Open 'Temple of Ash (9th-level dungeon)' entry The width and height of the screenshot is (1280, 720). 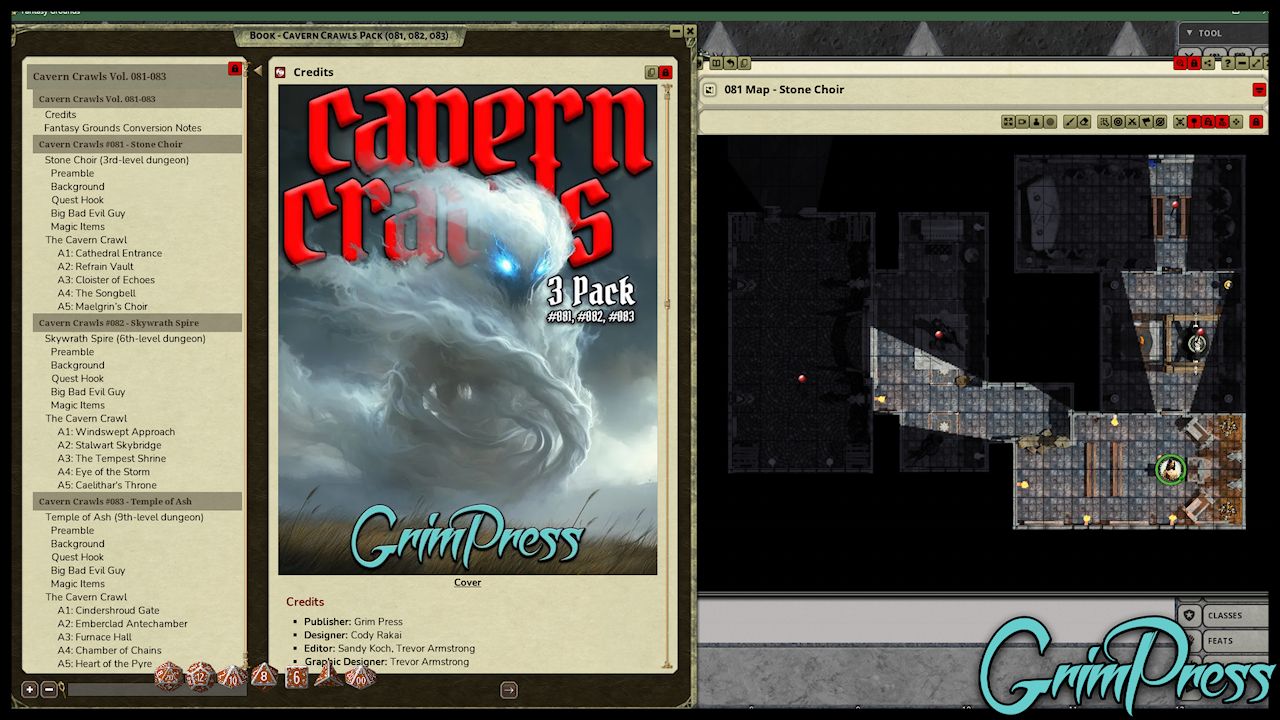click(124, 517)
